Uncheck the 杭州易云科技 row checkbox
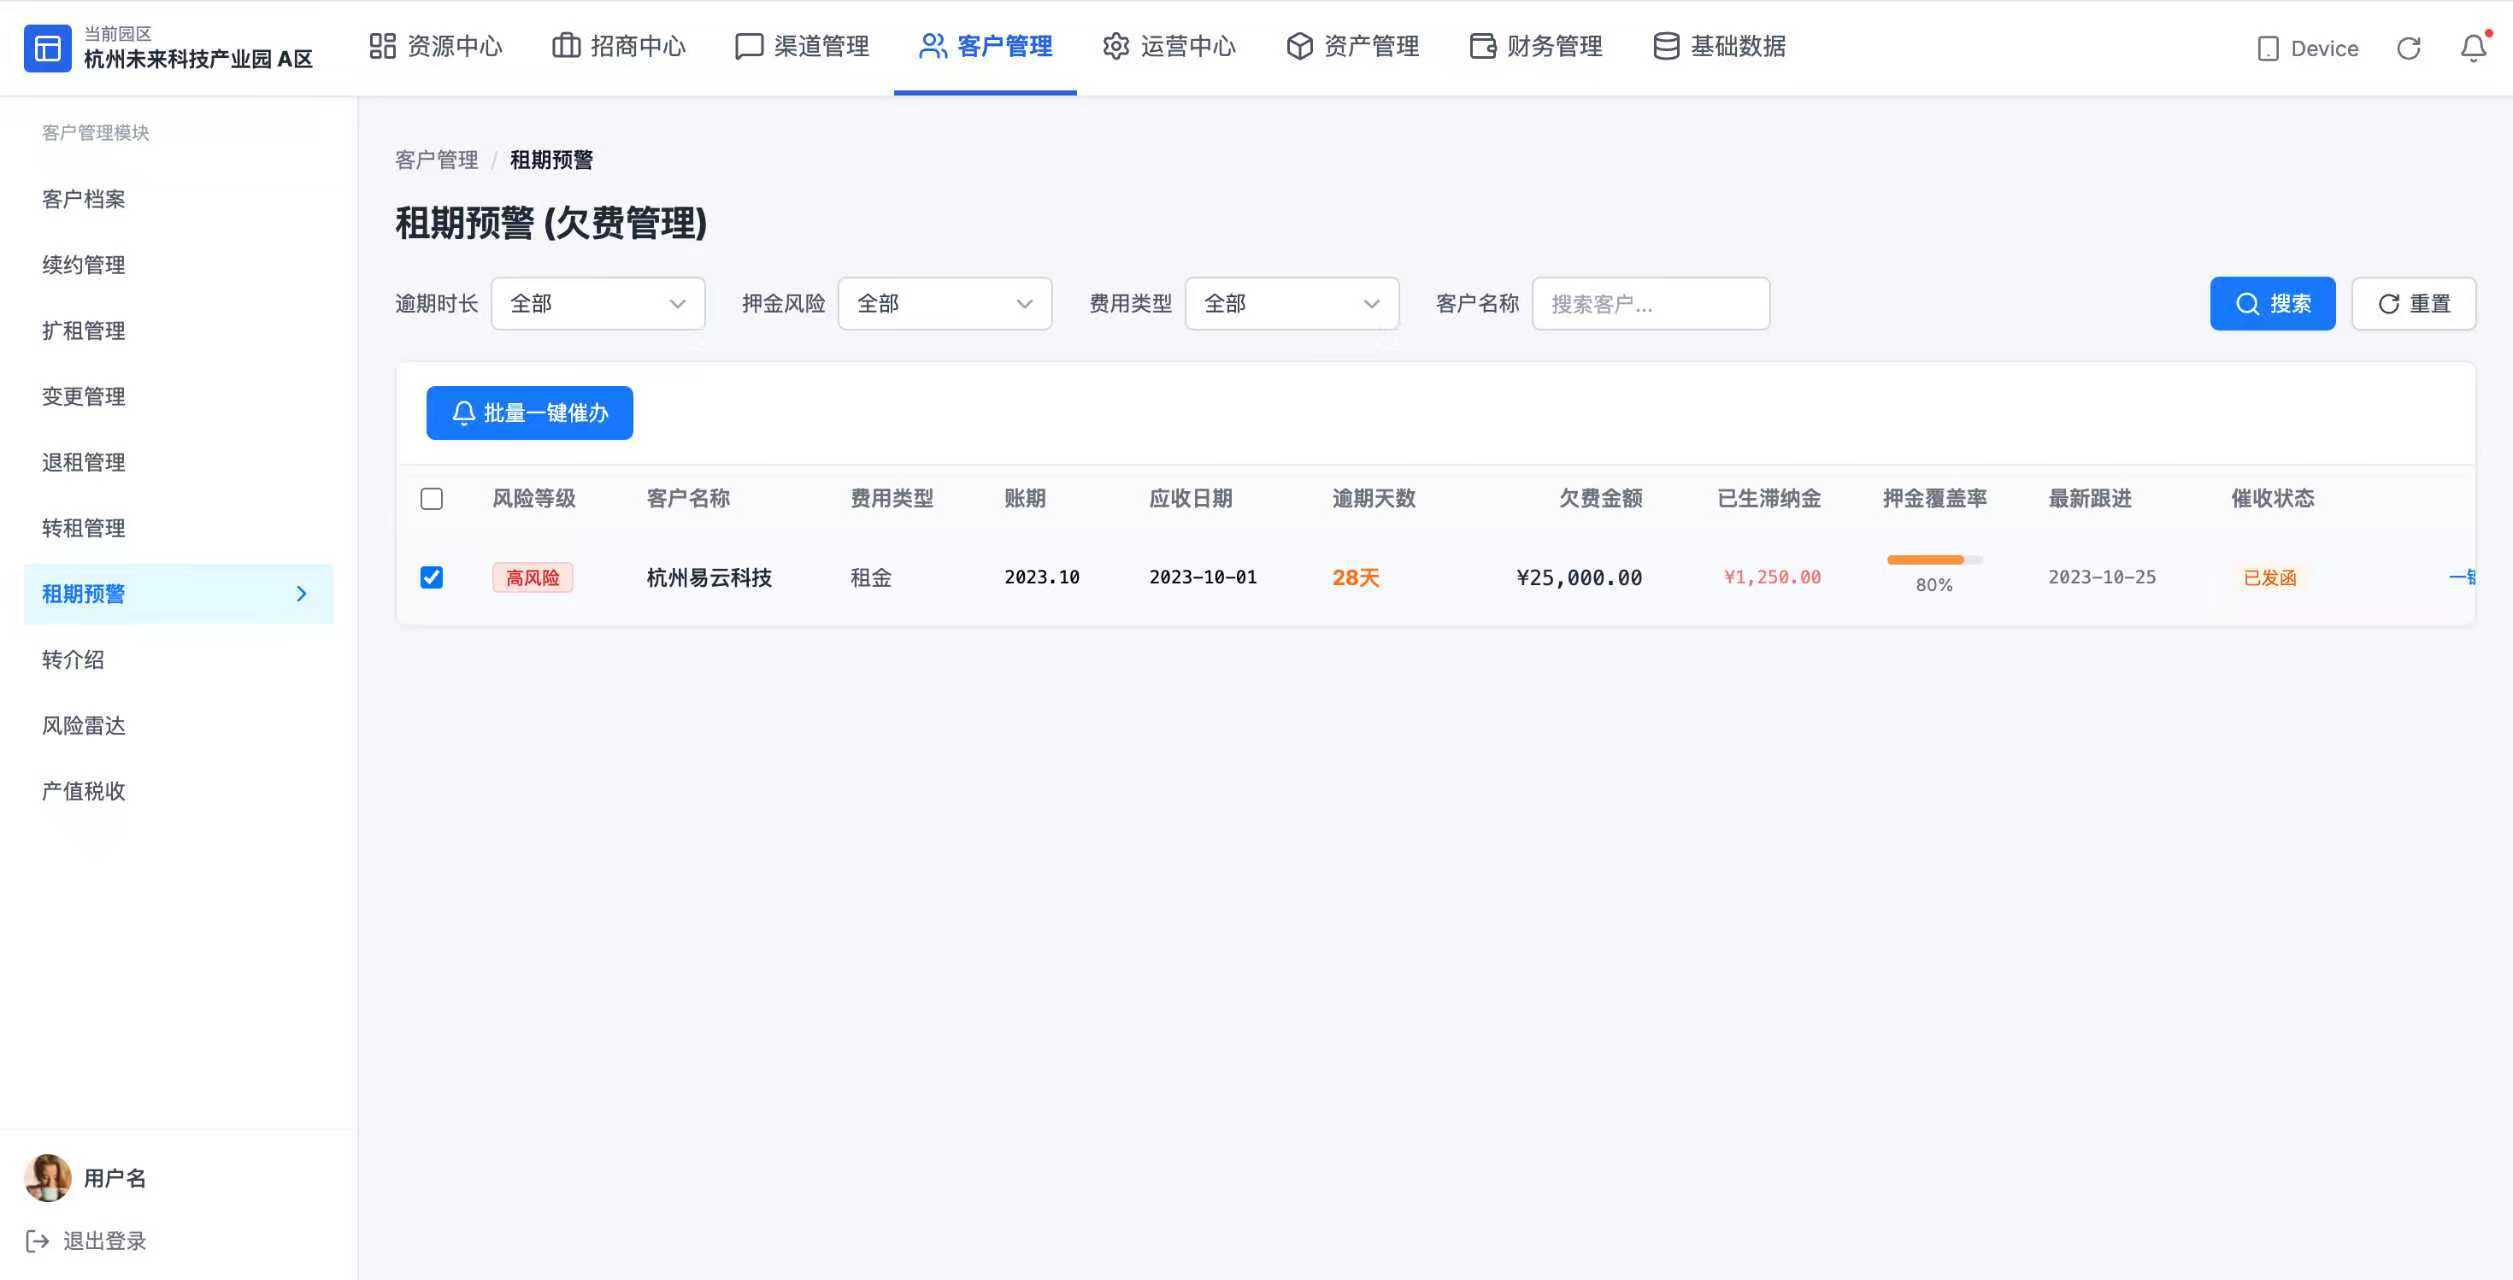 coord(431,577)
